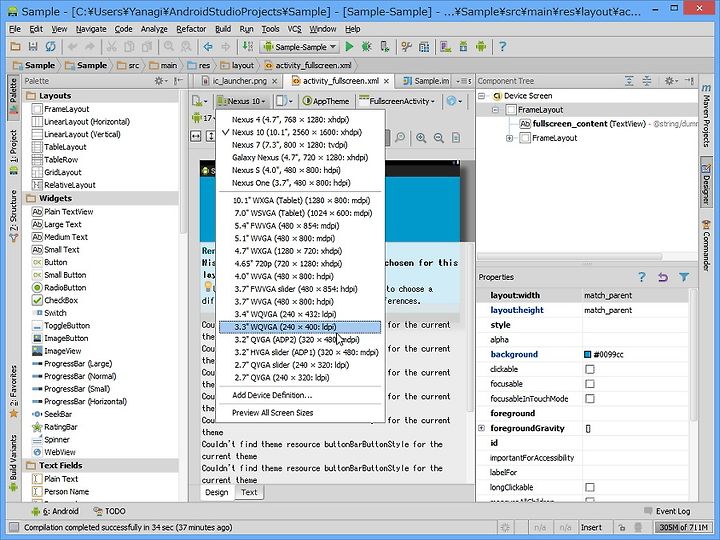Screen dimensions: 720x540
Task: Click the Palette settings gear icon
Action: coord(160,81)
